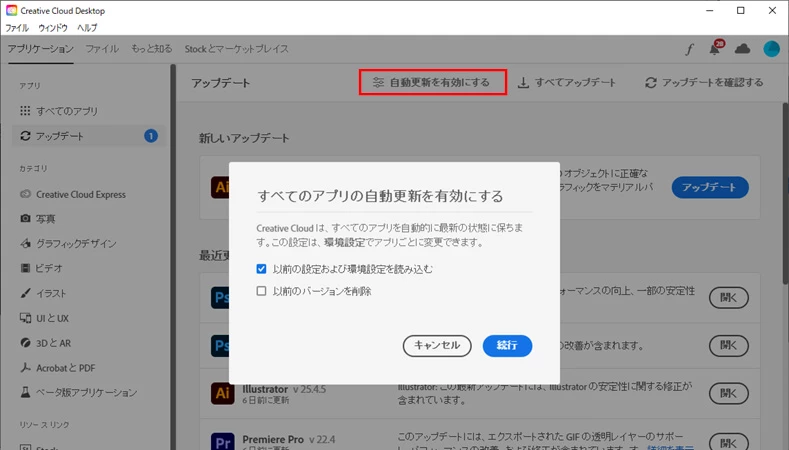The image size is (789, 450).
Task: Click the 新しいアップデート section heading
Action: click(244, 138)
